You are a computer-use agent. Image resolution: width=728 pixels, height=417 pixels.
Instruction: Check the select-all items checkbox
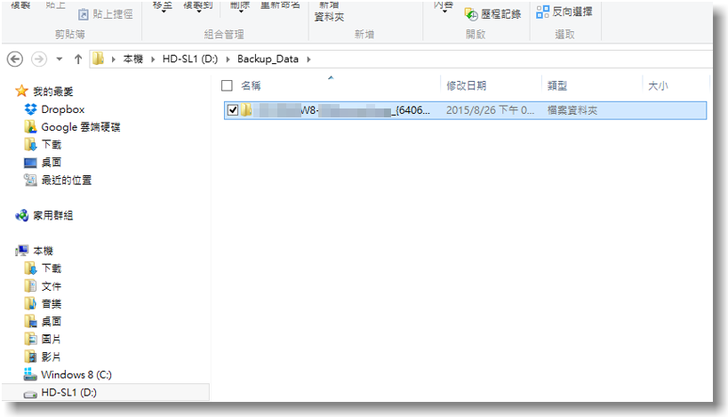(x=227, y=85)
